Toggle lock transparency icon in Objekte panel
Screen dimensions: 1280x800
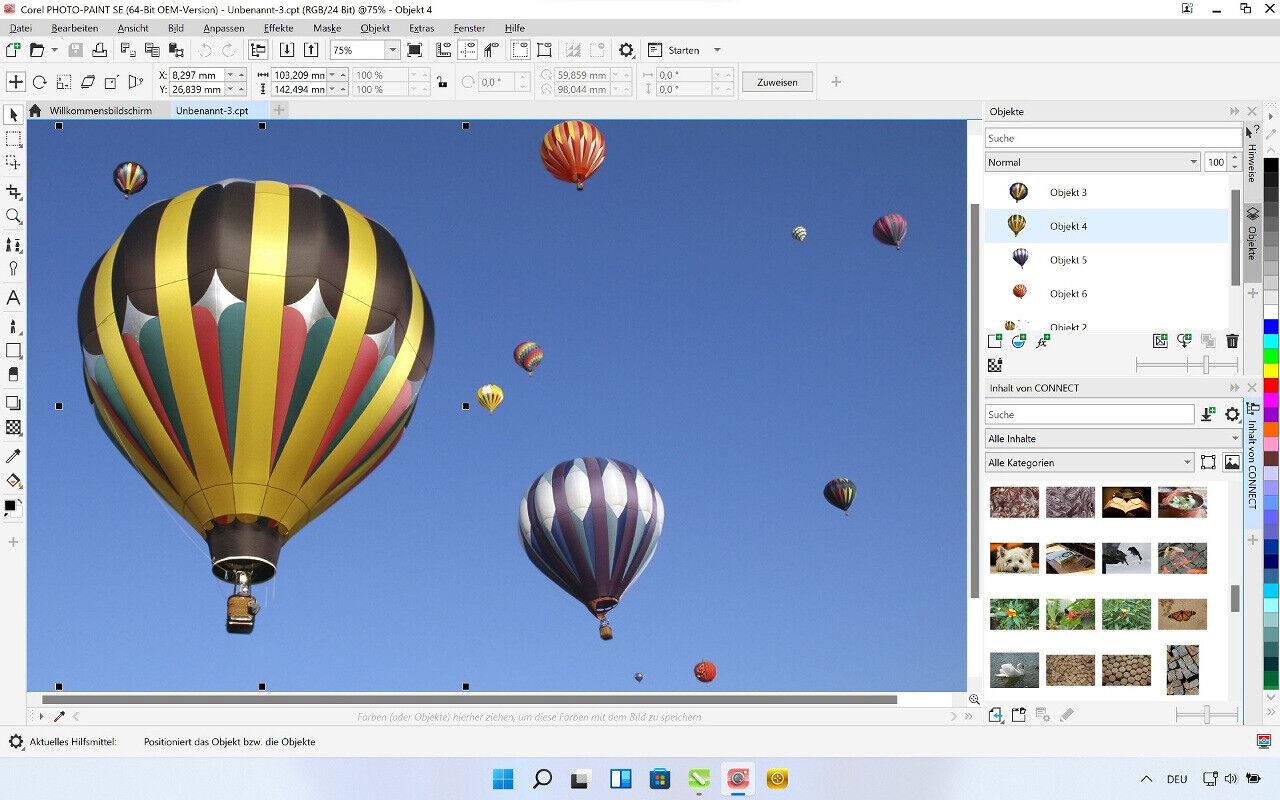pyautogui.click(x=995, y=365)
